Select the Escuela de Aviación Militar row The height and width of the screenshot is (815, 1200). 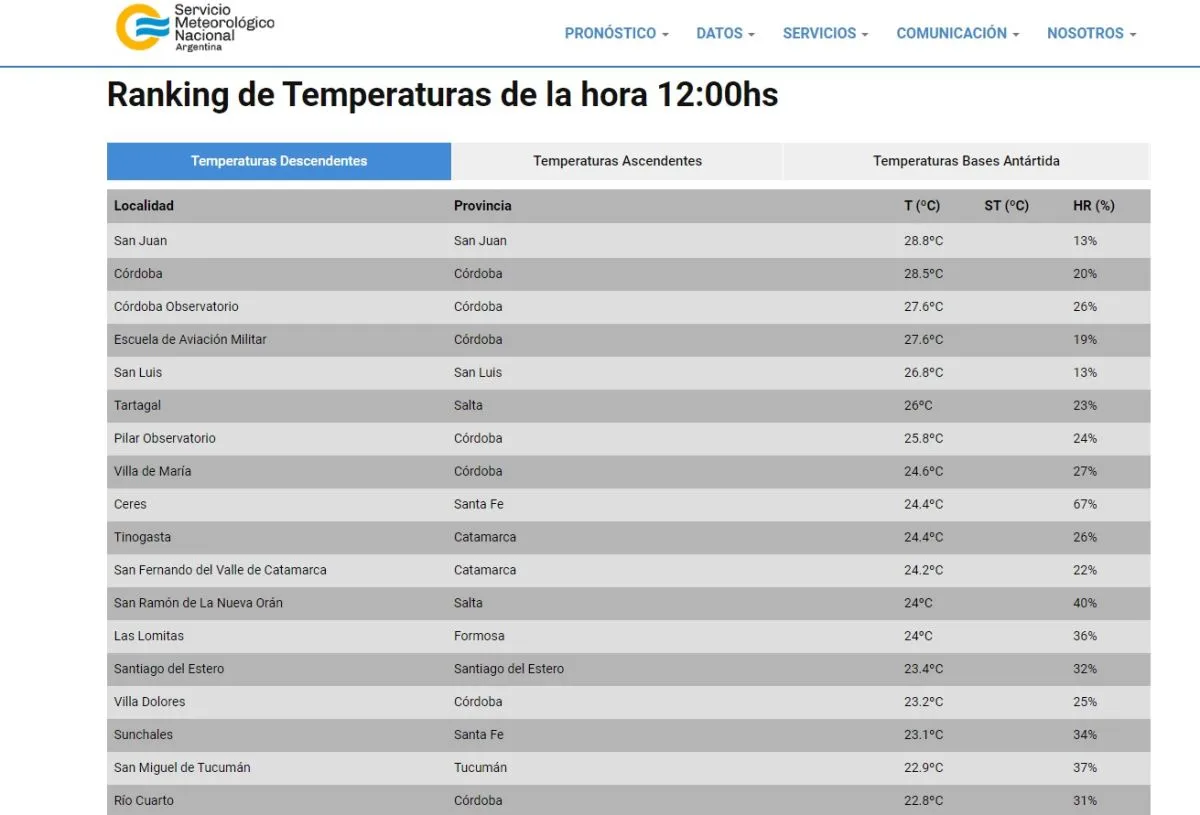(x=190, y=340)
